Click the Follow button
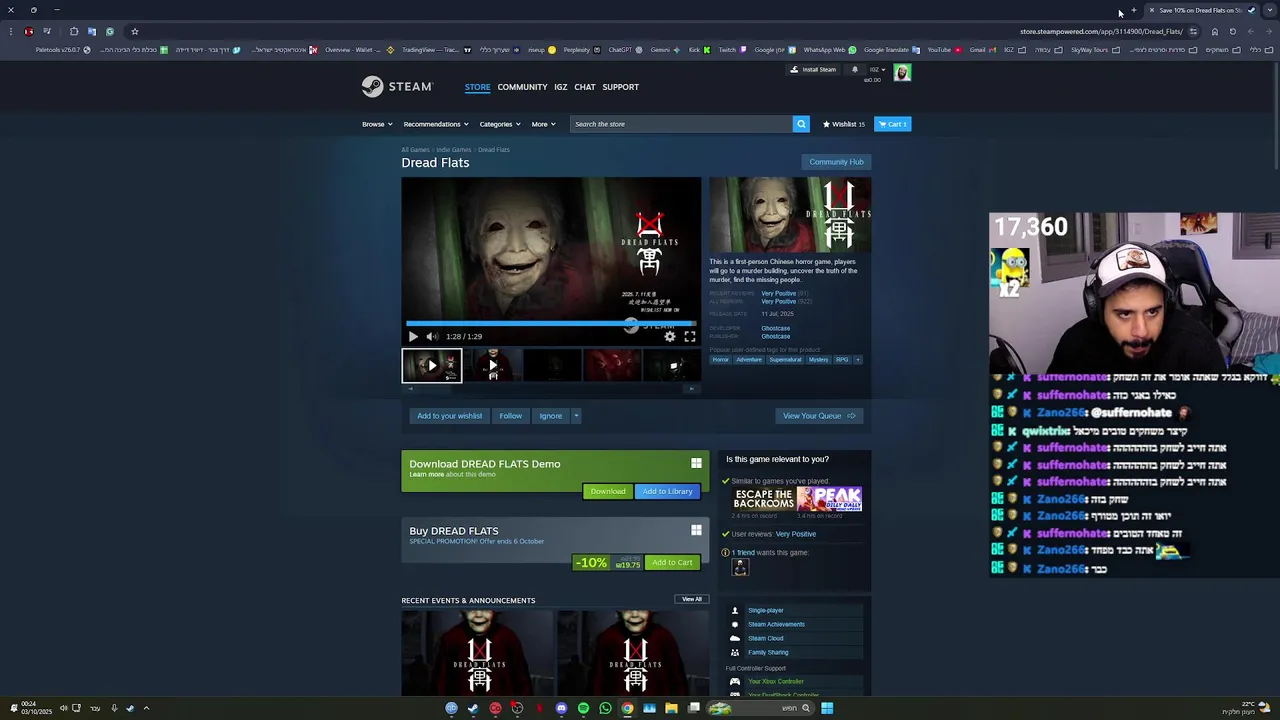Image resolution: width=1280 pixels, height=720 pixels. 510,416
